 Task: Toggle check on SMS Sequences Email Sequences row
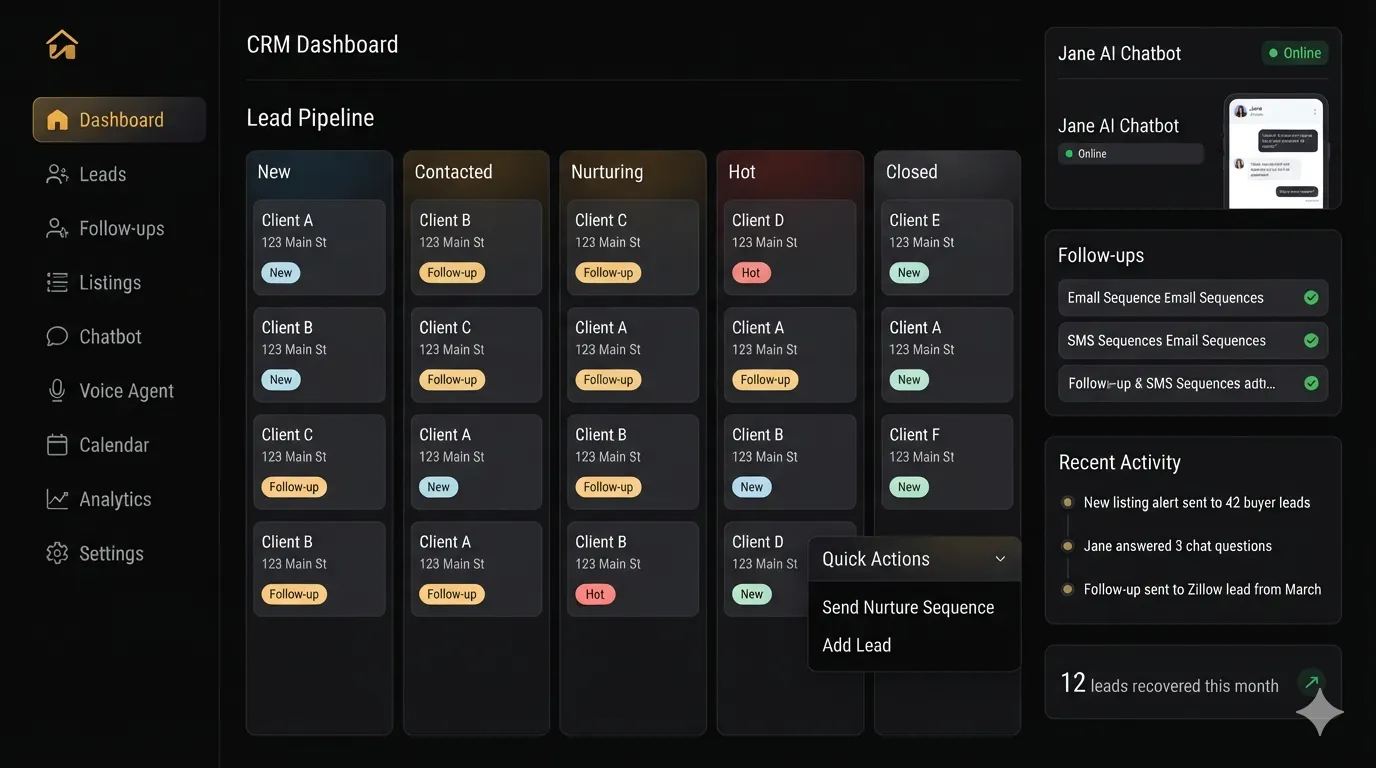click(1311, 340)
